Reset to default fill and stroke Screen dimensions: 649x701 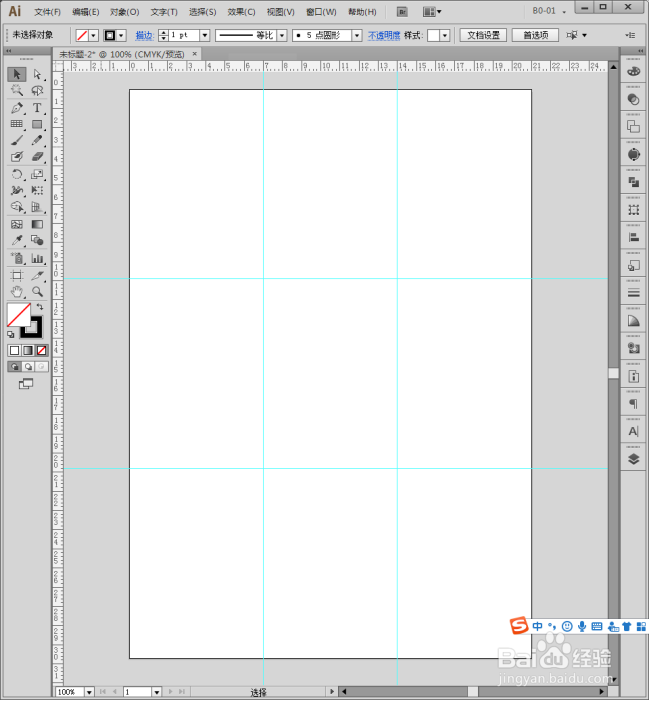pos(11,334)
